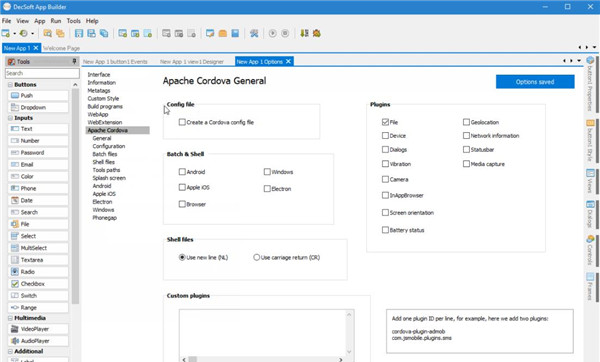Click the Save floppy disk icon
The height and width of the screenshot is (362, 600).
pos(79,34)
